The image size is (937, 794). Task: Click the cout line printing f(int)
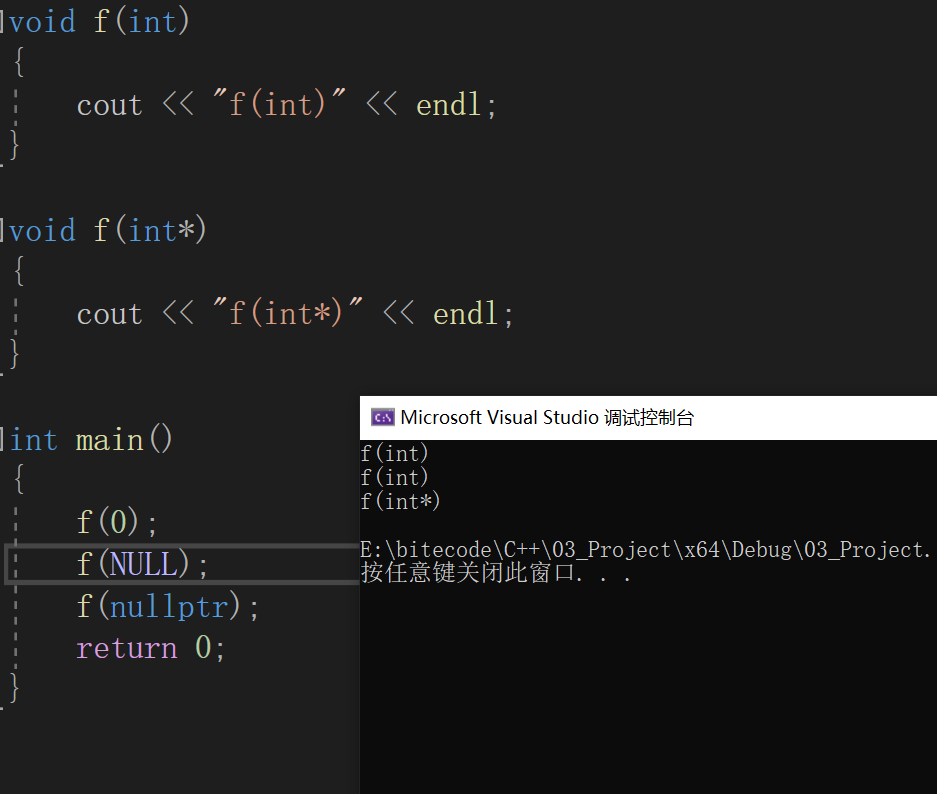285,104
